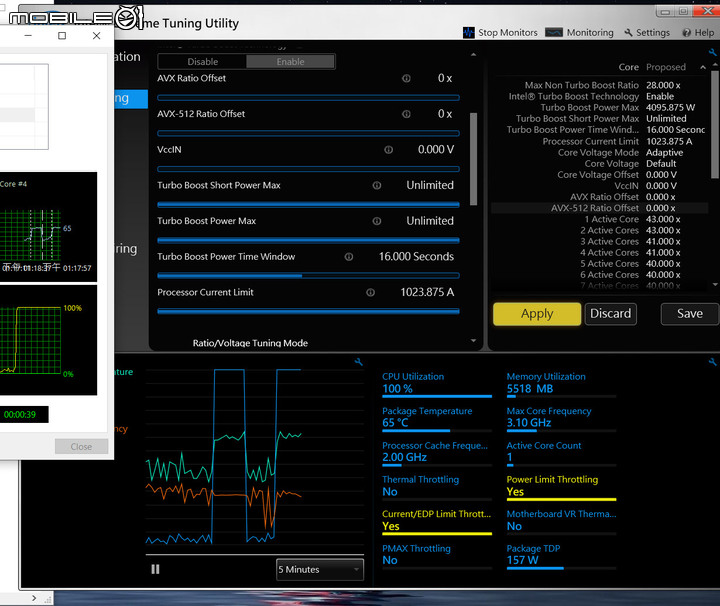Open Settings with the wrench icon
The image size is (720, 606).
click(647, 33)
